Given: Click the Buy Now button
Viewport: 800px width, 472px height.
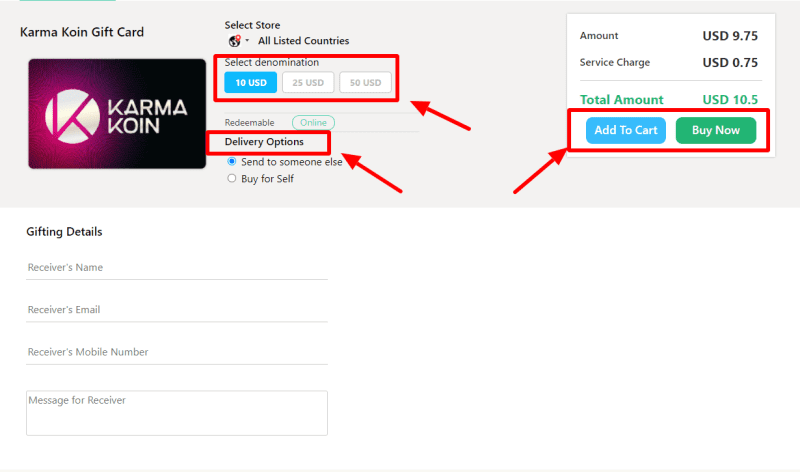Looking at the screenshot, I should [x=716, y=130].
